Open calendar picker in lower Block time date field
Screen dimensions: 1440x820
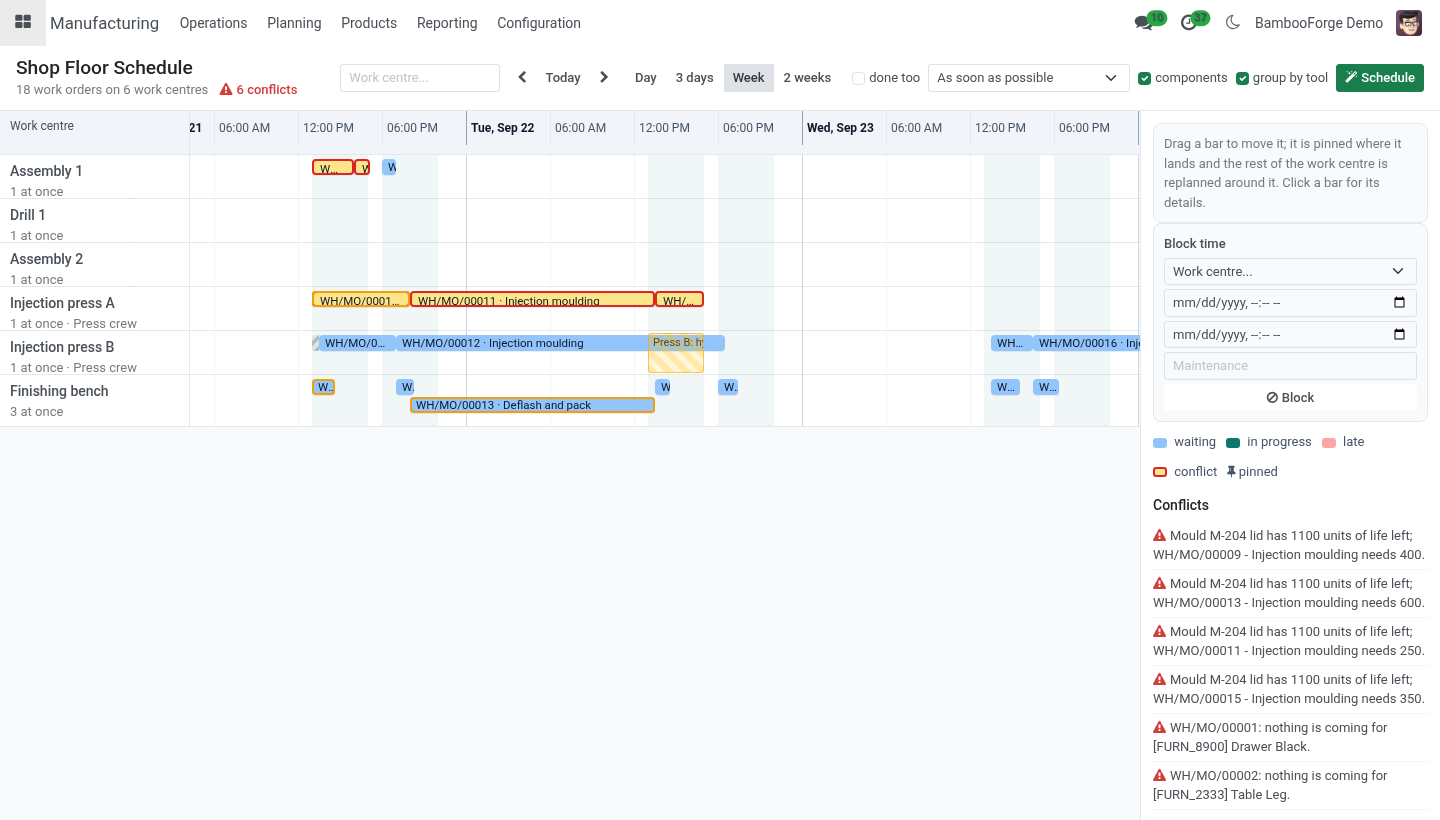click(1399, 335)
